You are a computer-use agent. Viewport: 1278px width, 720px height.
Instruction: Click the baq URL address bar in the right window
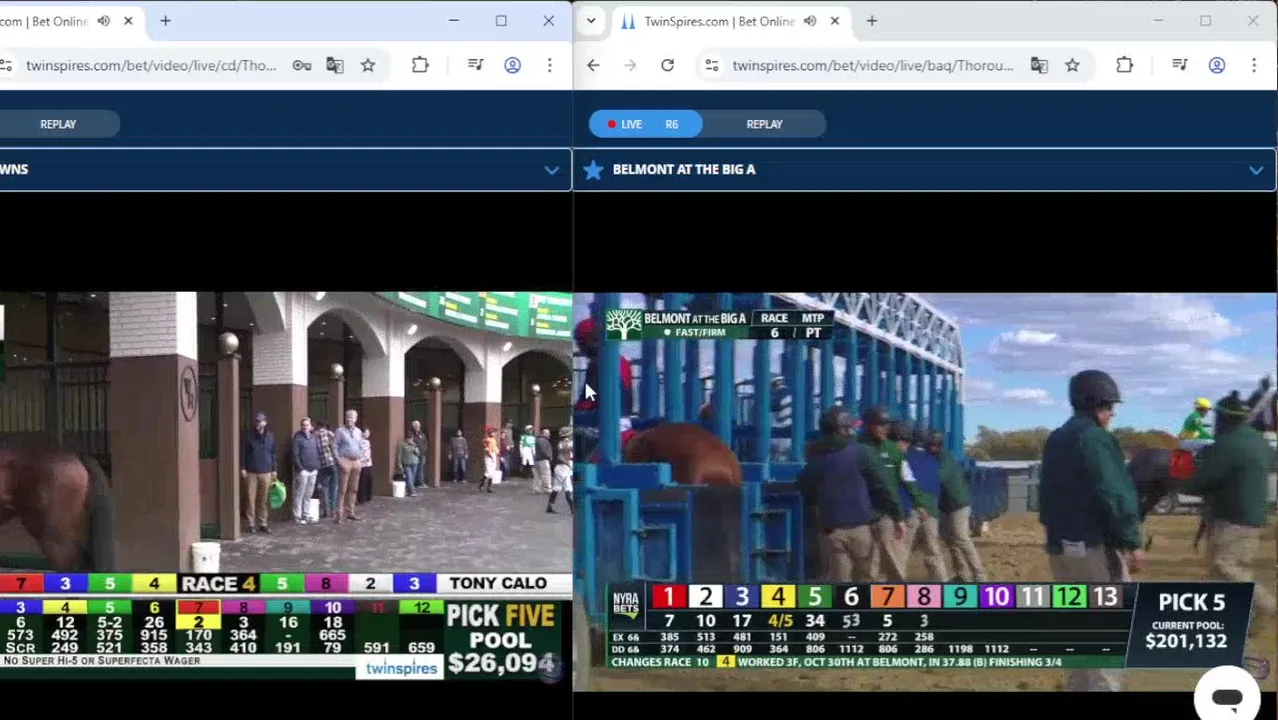[872, 66]
